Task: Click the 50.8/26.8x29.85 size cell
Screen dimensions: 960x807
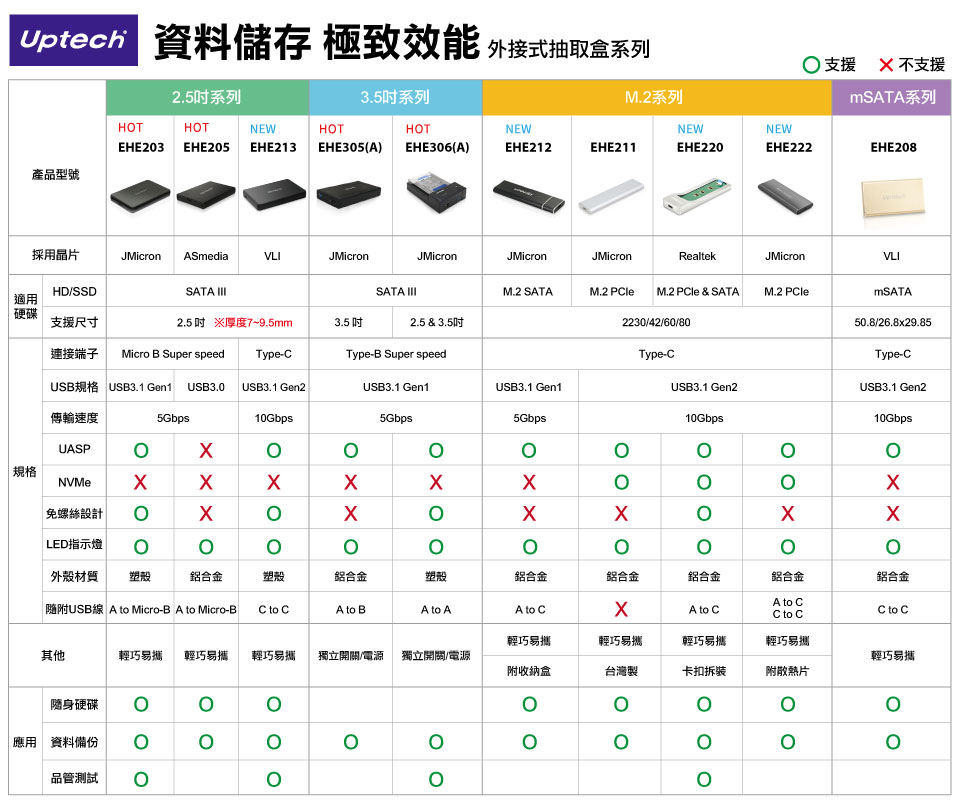Action: click(x=893, y=323)
